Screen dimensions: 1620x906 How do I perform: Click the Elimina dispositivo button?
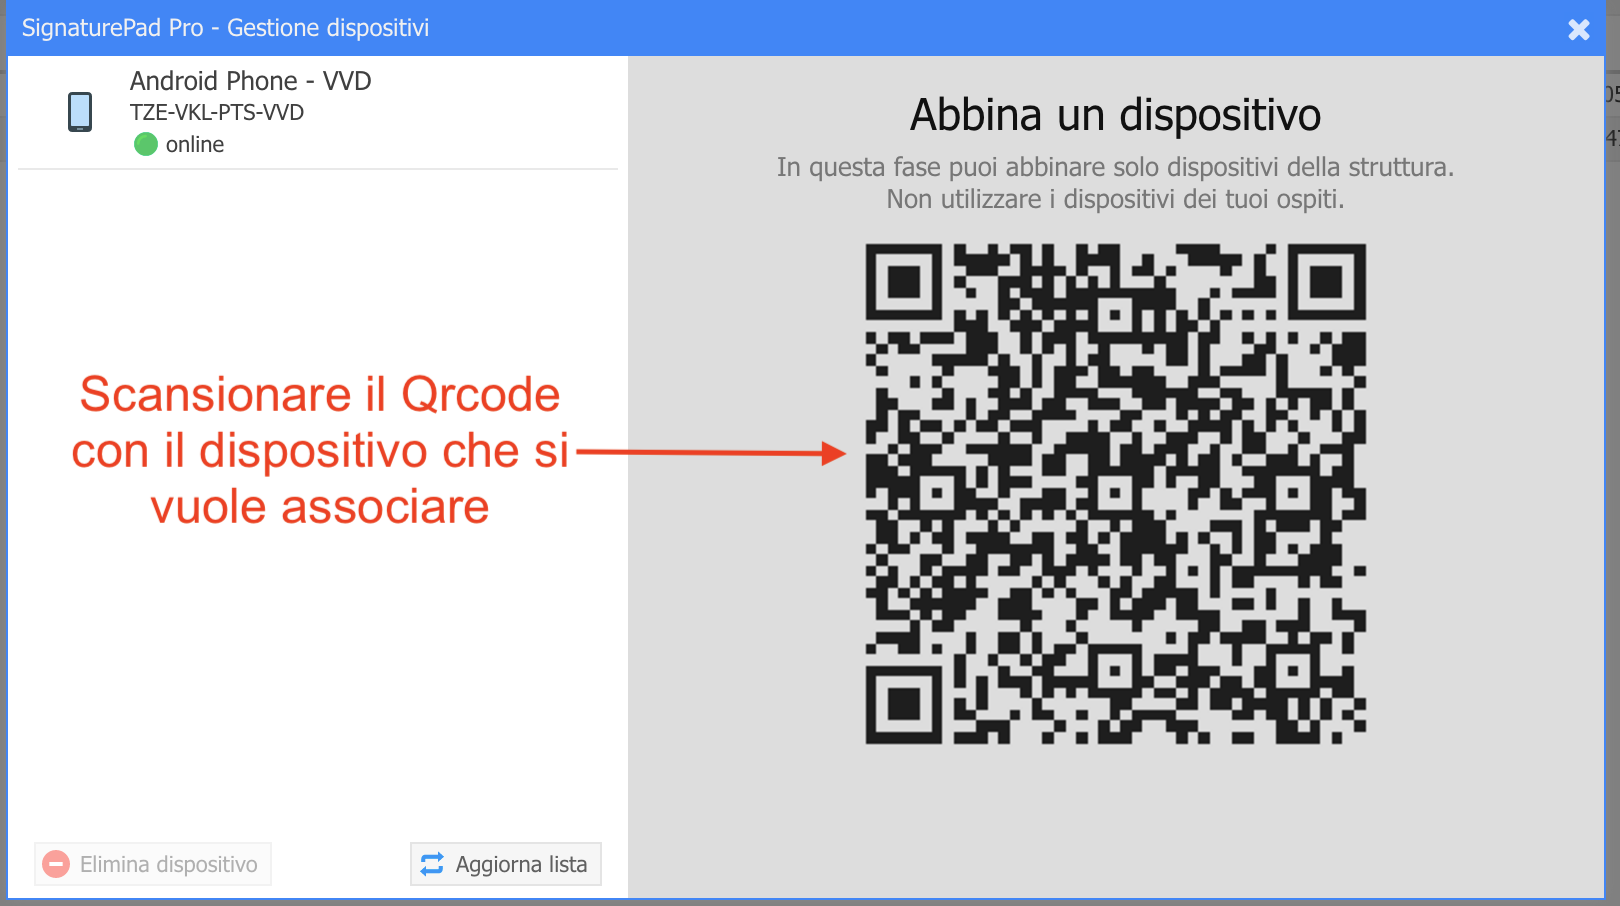(x=153, y=864)
